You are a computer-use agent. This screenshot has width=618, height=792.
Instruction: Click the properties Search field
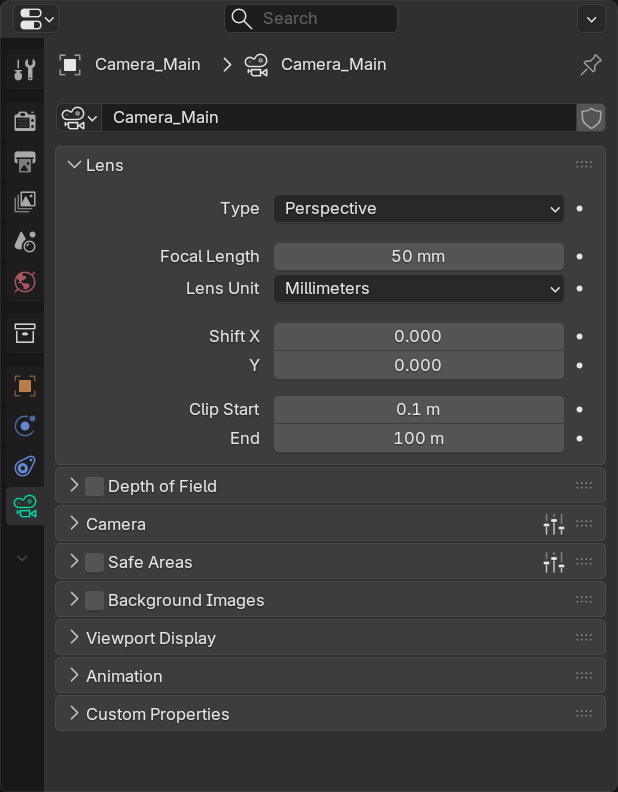tap(311, 19)
